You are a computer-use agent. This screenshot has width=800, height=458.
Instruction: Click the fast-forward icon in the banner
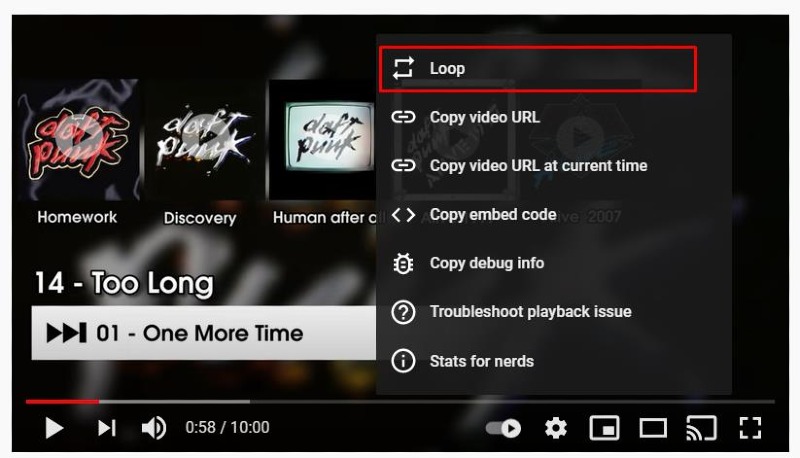[x=66, y=333]
